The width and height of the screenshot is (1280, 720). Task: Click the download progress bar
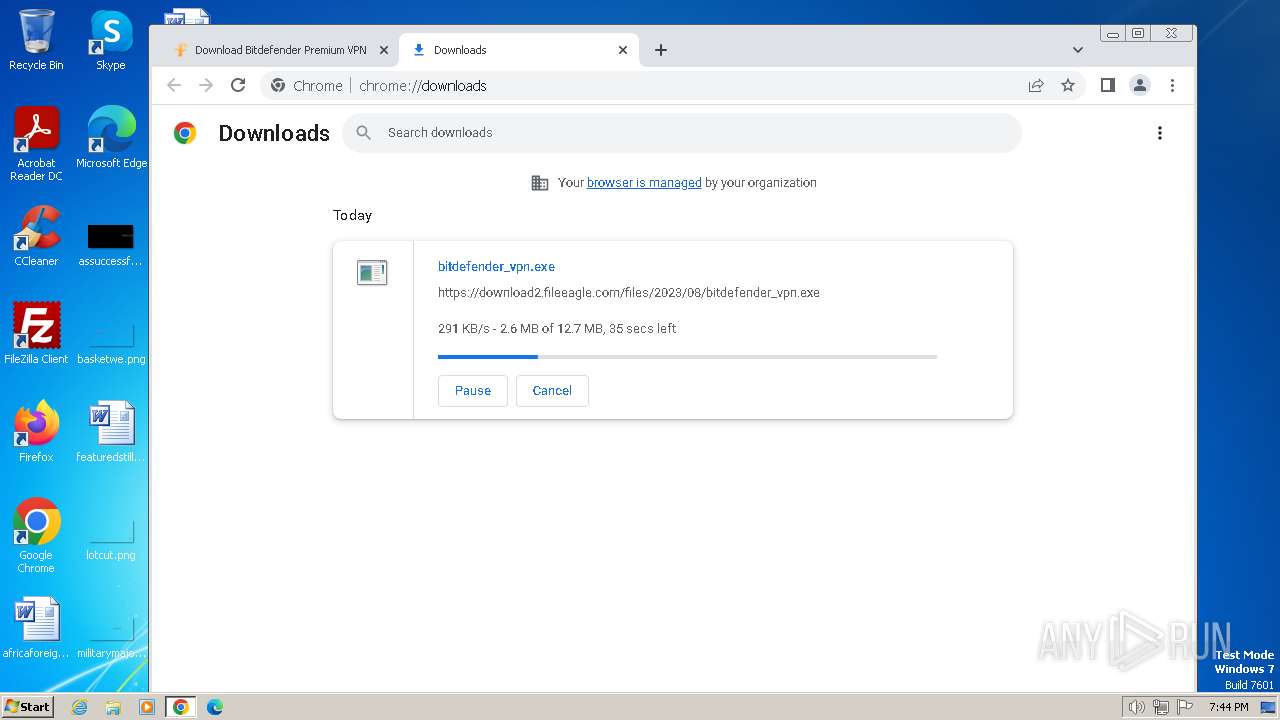point(687,357)
